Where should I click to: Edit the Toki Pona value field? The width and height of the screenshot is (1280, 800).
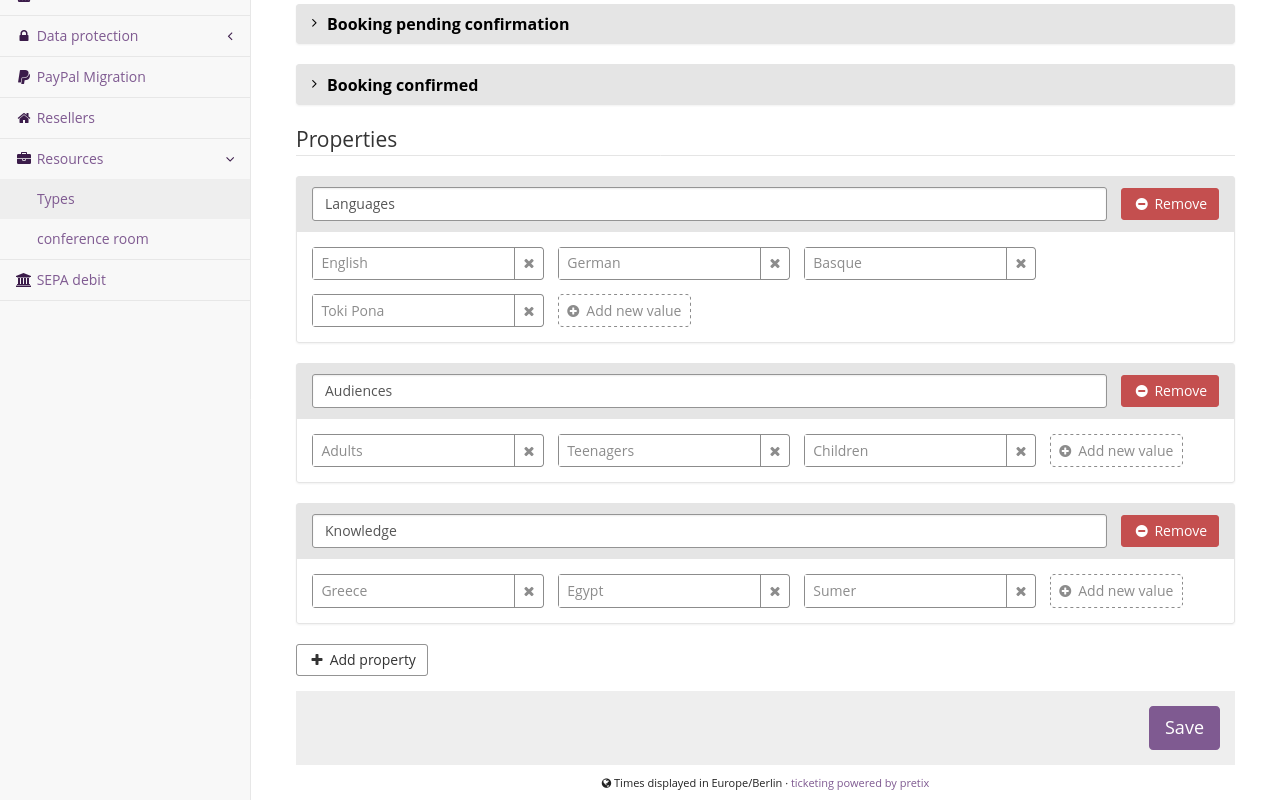click(413, 311)
